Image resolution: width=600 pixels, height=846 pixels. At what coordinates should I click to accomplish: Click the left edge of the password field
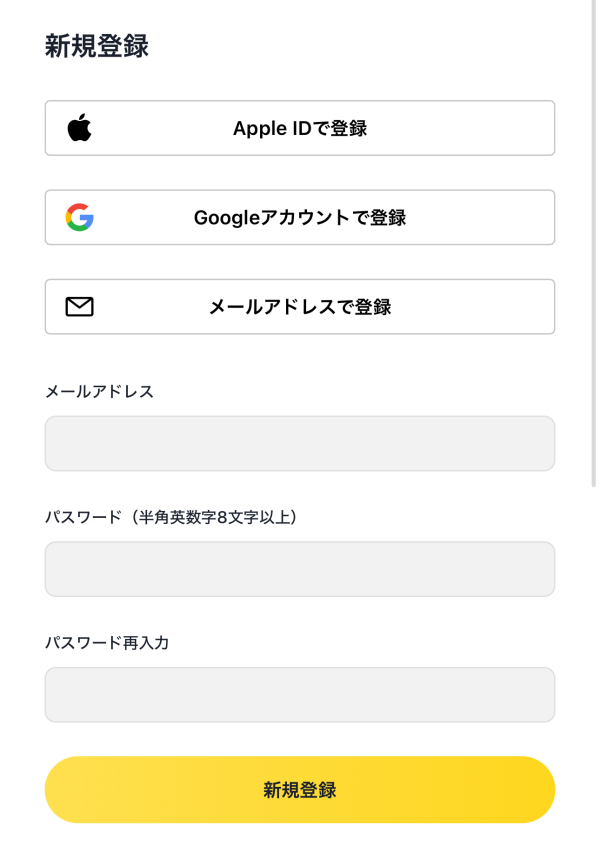tap(60, 569)
